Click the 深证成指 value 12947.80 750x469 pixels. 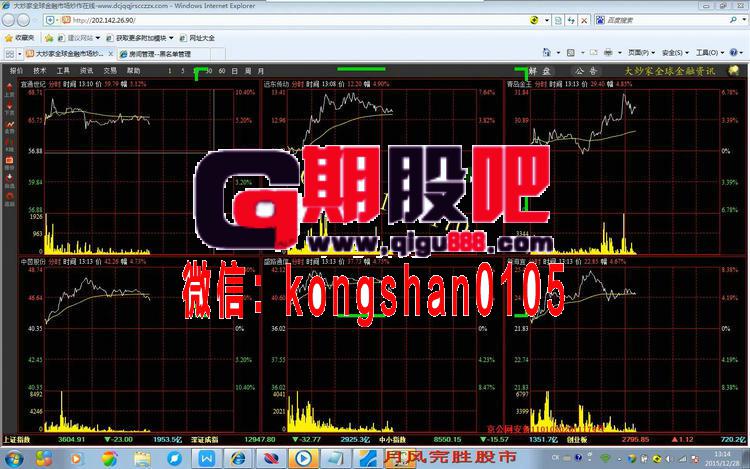pos(259,439)
